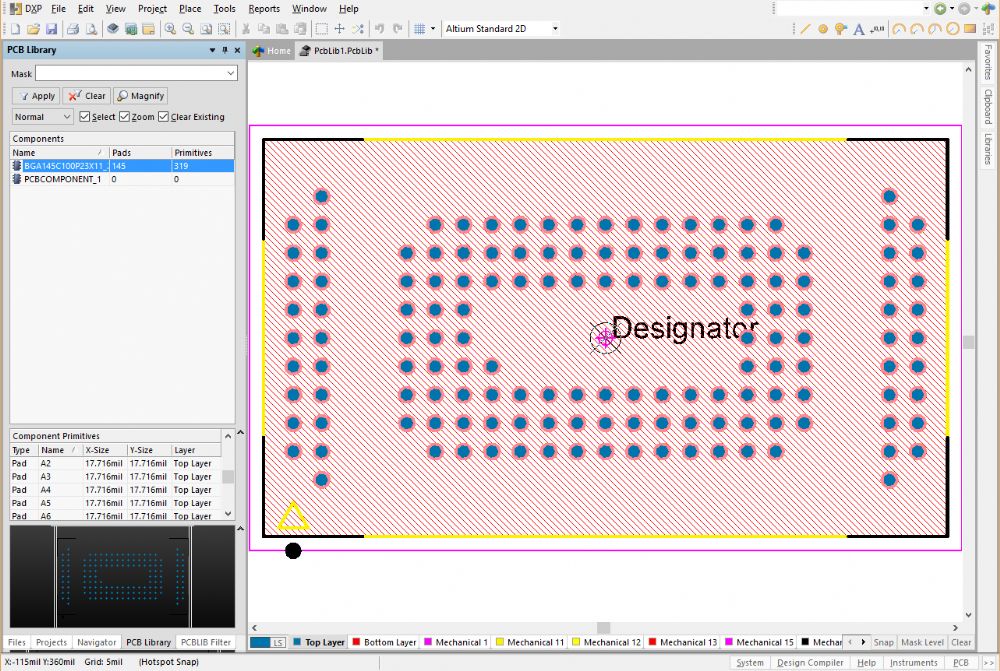This screenshot has width=1000, height=671.
Task: Click the green navigate Back icon
Action: (x=940, y=9)
